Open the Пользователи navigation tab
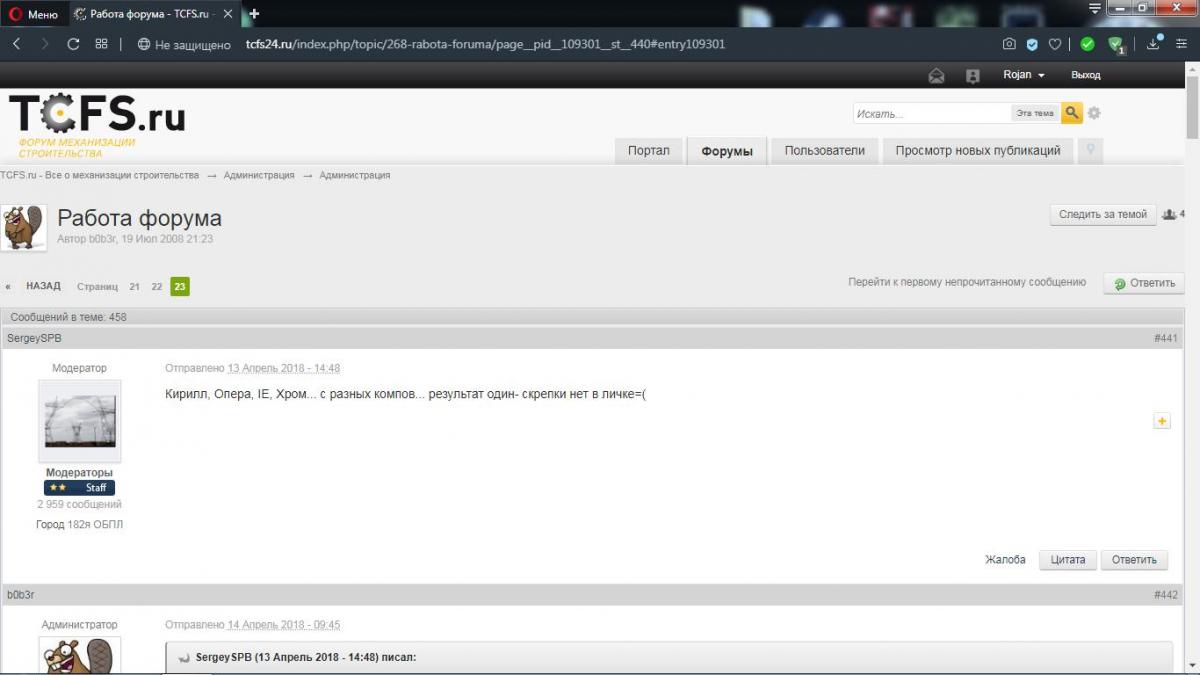1200x675 pixels. (824, 151)
